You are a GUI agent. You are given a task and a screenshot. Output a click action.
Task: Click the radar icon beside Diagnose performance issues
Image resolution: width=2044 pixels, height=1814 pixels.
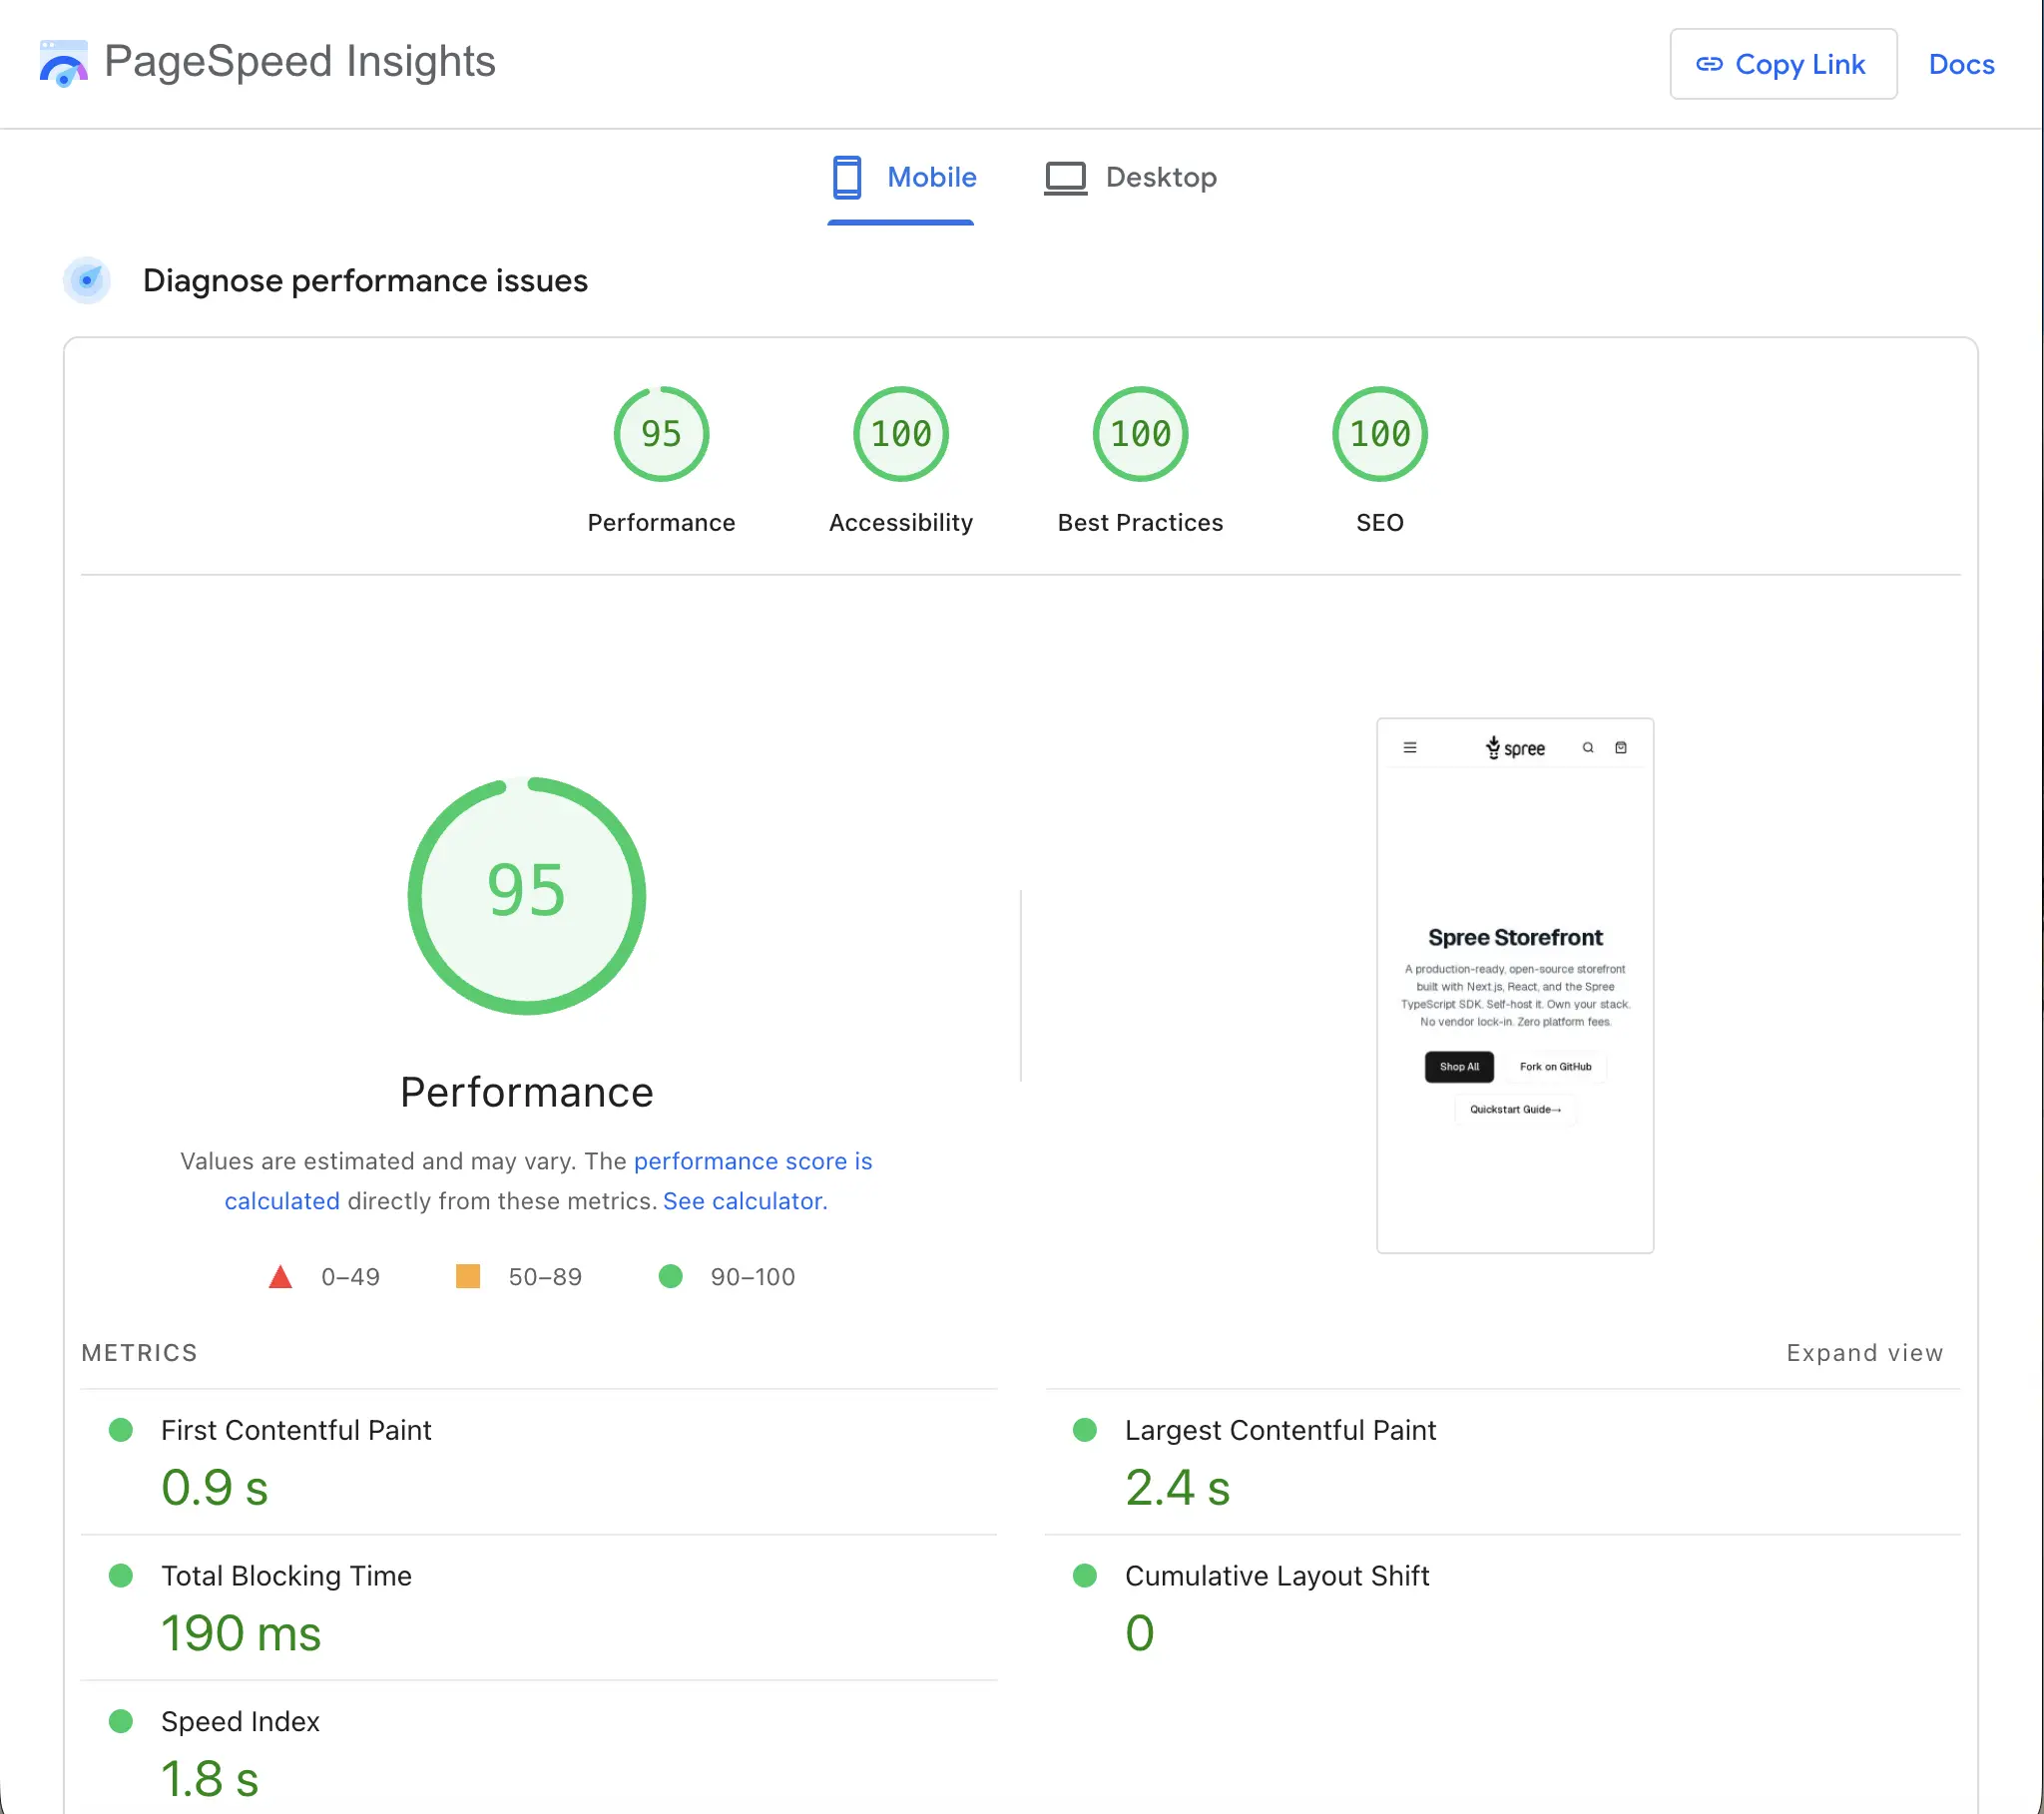pos(87,281)
